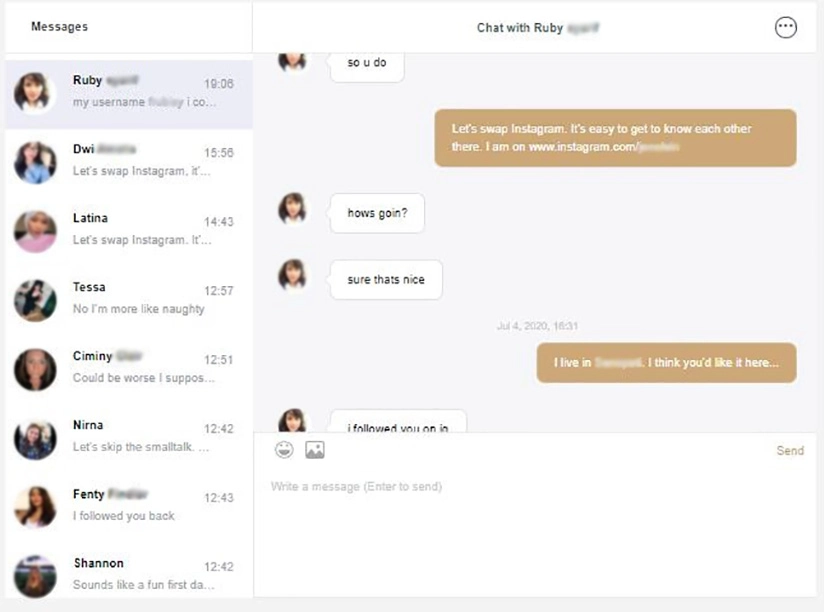Click the 'sure thats nice' message bubble
This screenshot has width=824, height=612.
point(385,279)
